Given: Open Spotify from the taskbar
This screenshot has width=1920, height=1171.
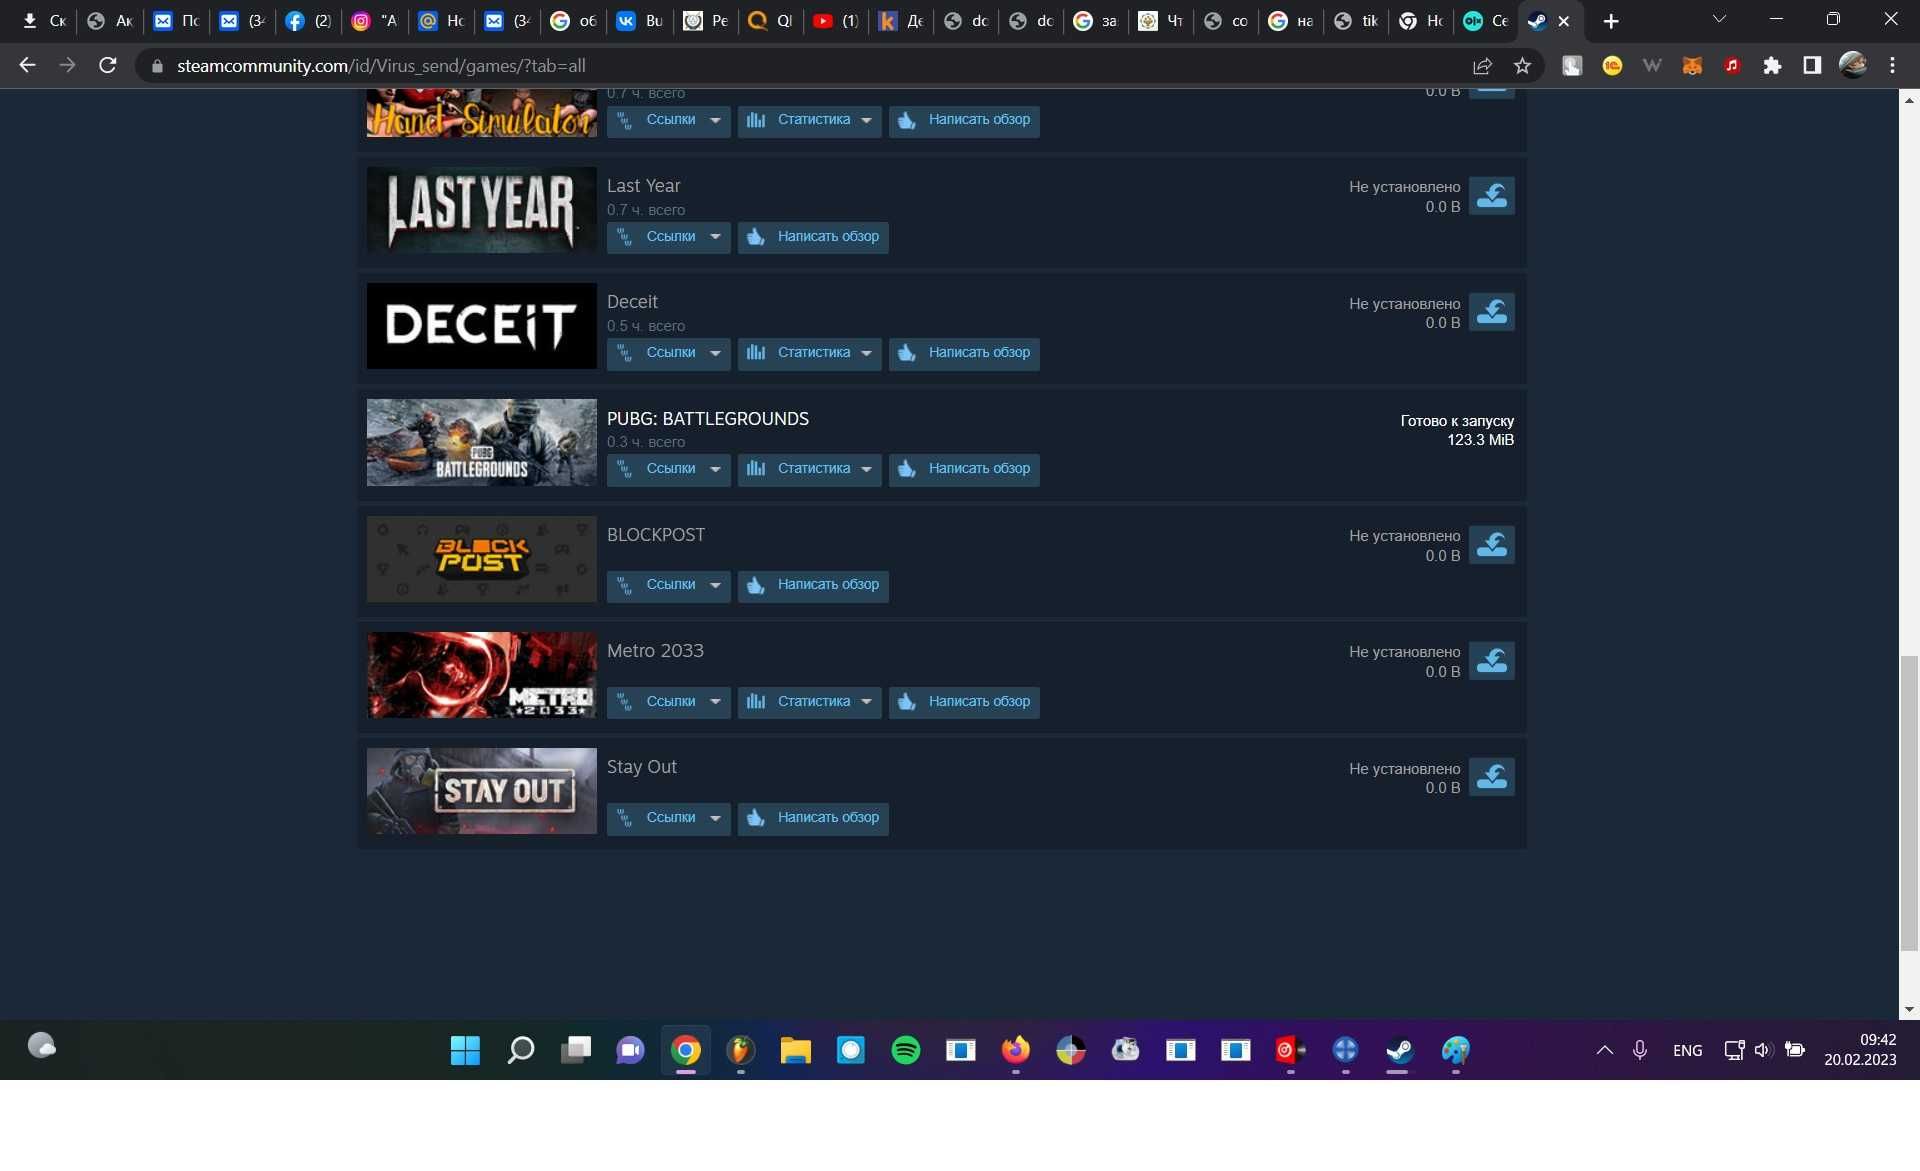Looking at the screenshot, I should pos(905,1050).
